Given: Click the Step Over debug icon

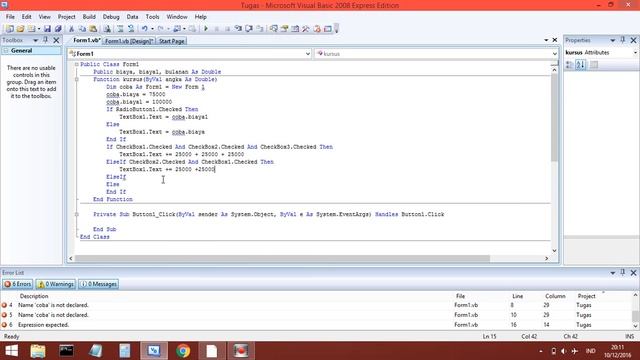Looking at the screenshot, I should 249,29.
